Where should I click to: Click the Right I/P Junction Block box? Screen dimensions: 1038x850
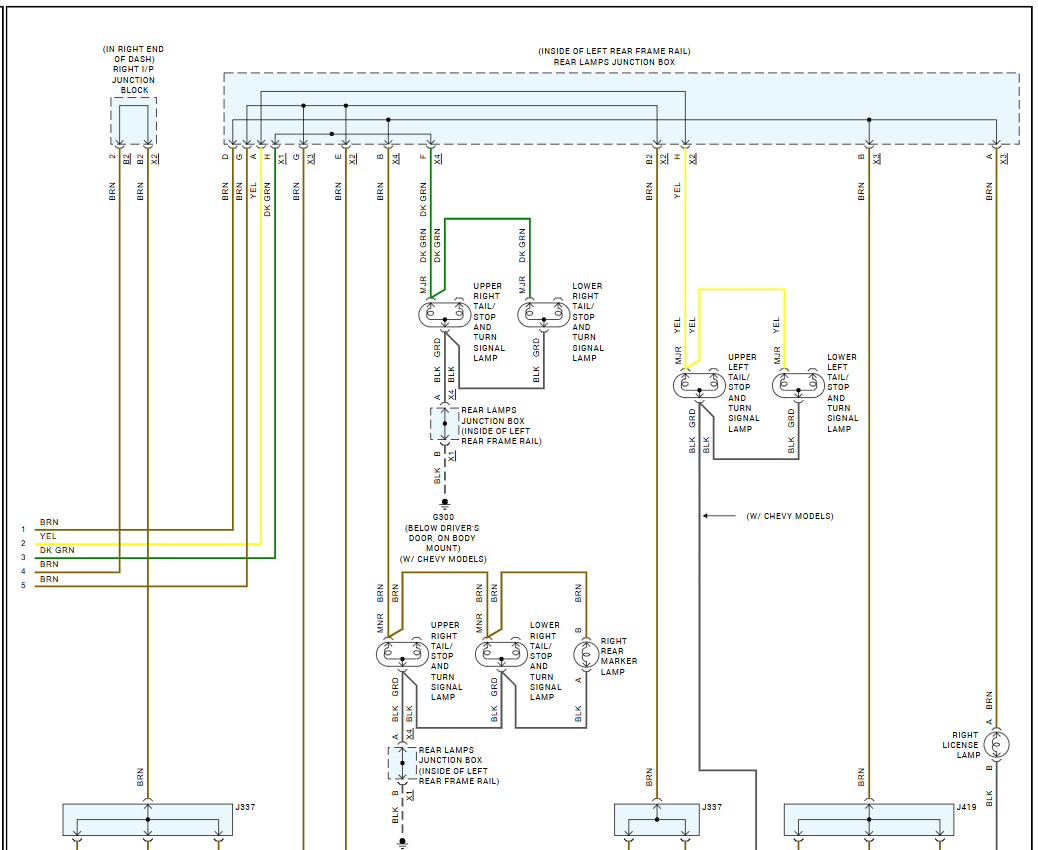click(134, 121)
